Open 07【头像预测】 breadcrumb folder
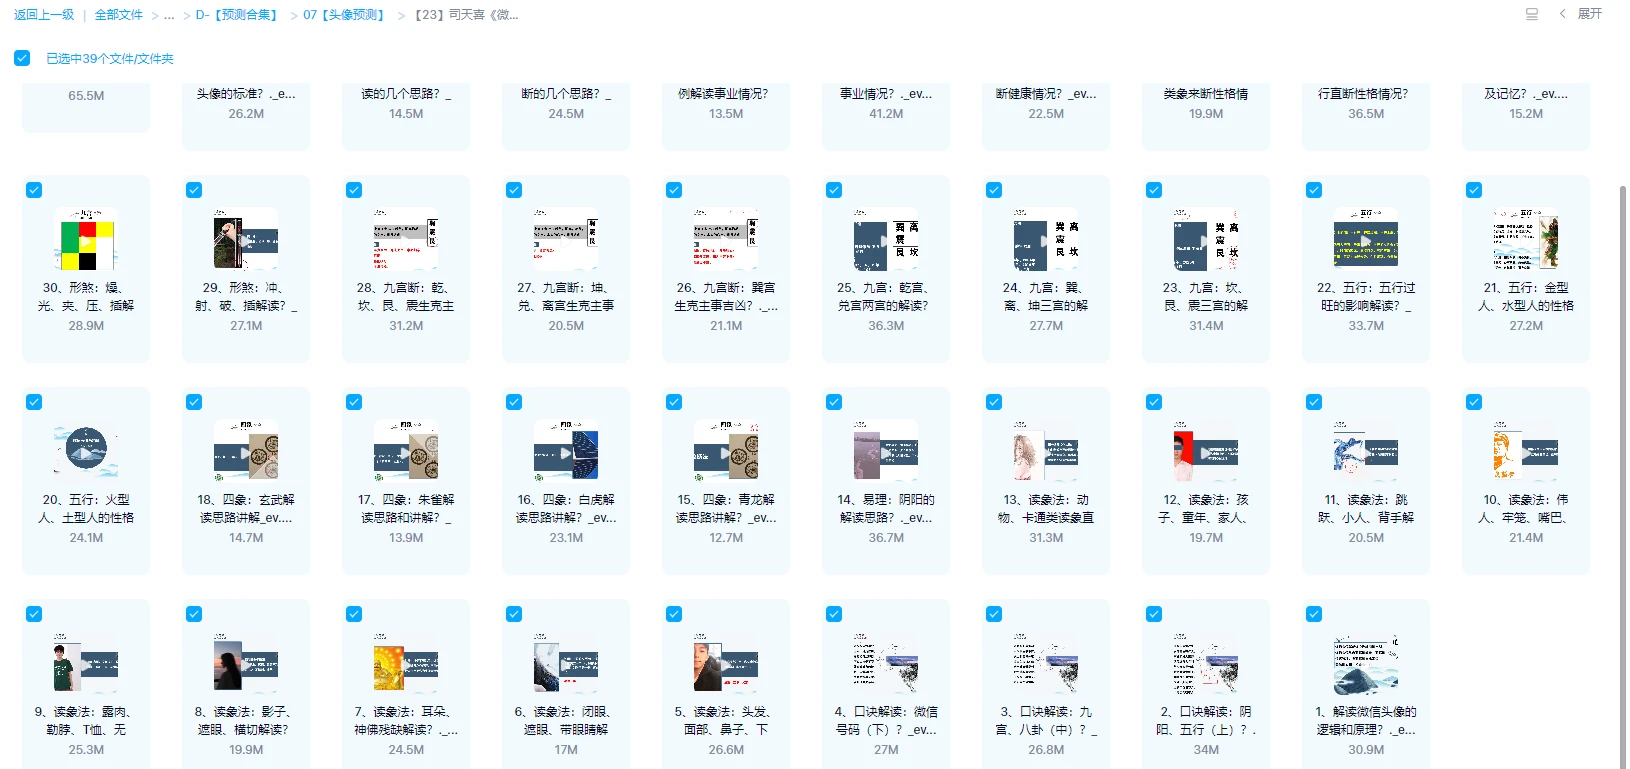Viewport: 1630px width, 769px height. (346, 15)
